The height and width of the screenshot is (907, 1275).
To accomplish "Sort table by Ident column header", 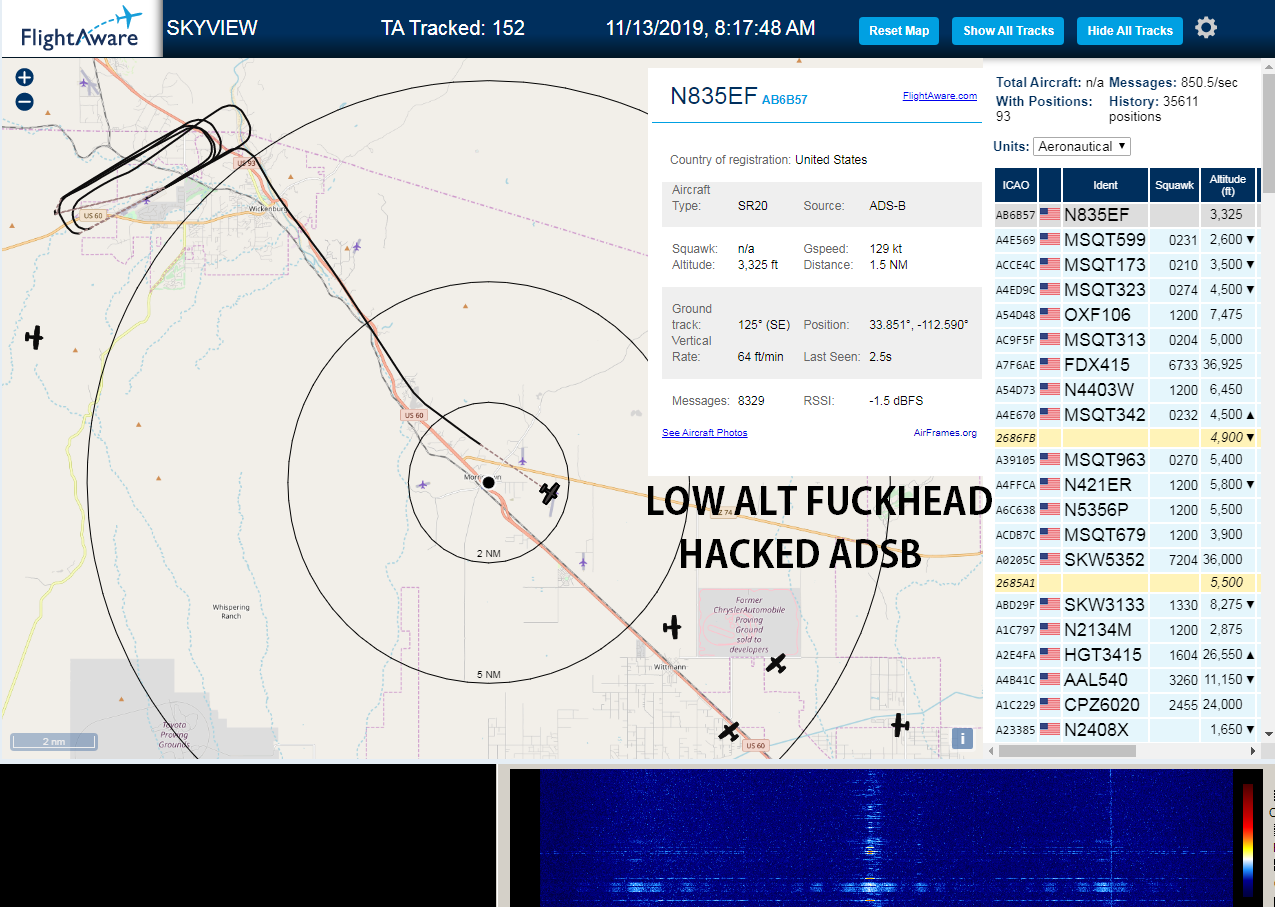I will click(x=1105, y=185).
